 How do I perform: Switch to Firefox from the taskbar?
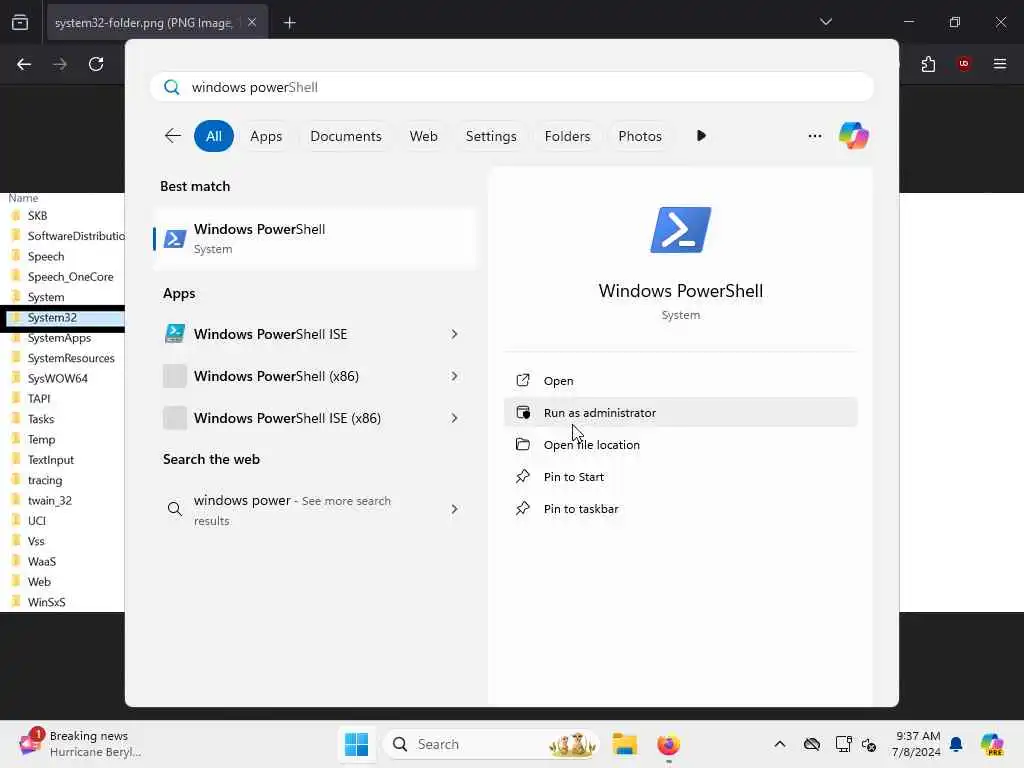click(x=668, y=744)
